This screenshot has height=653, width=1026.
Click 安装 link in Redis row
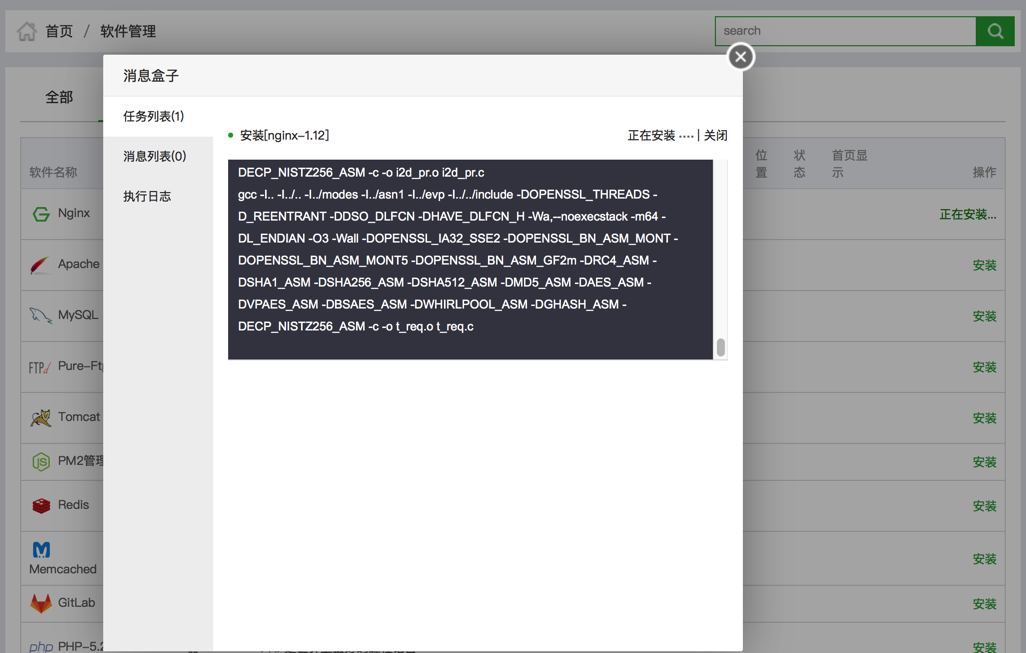(984, 506)
